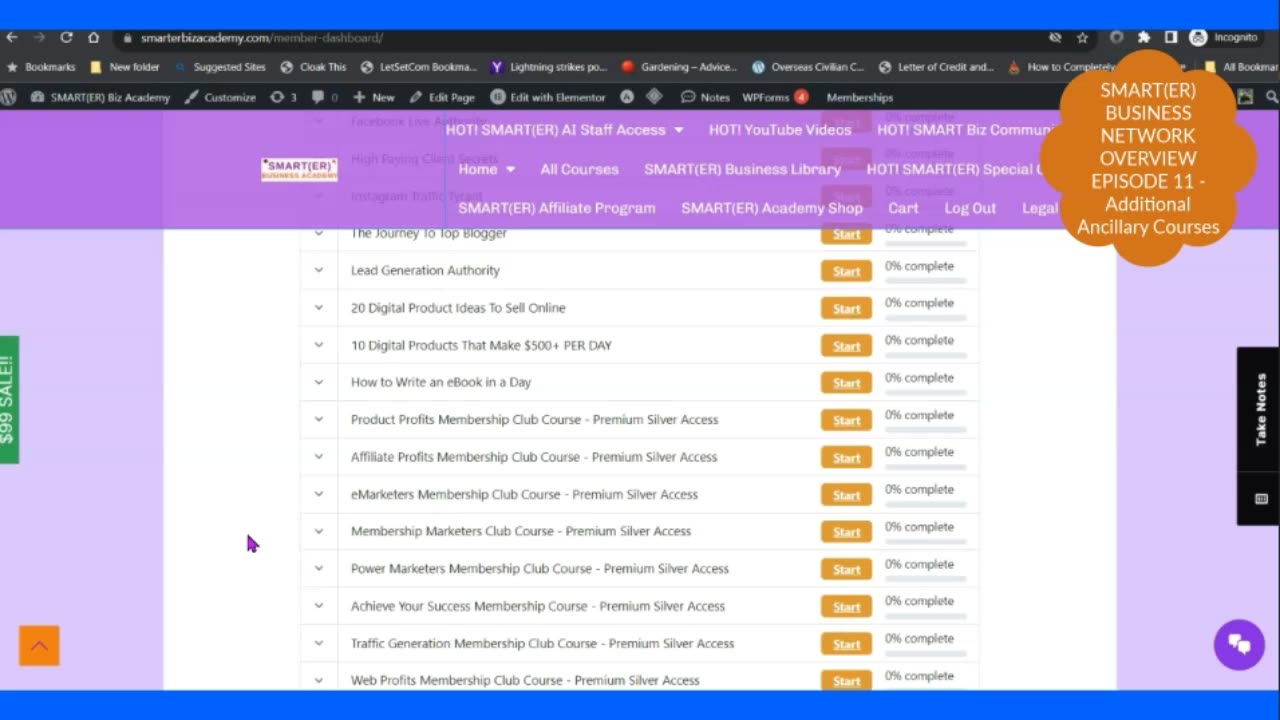Start 20 Digital Product Ideas To Sell Online
Screen dimensions: 1280x720
point(846,309)
